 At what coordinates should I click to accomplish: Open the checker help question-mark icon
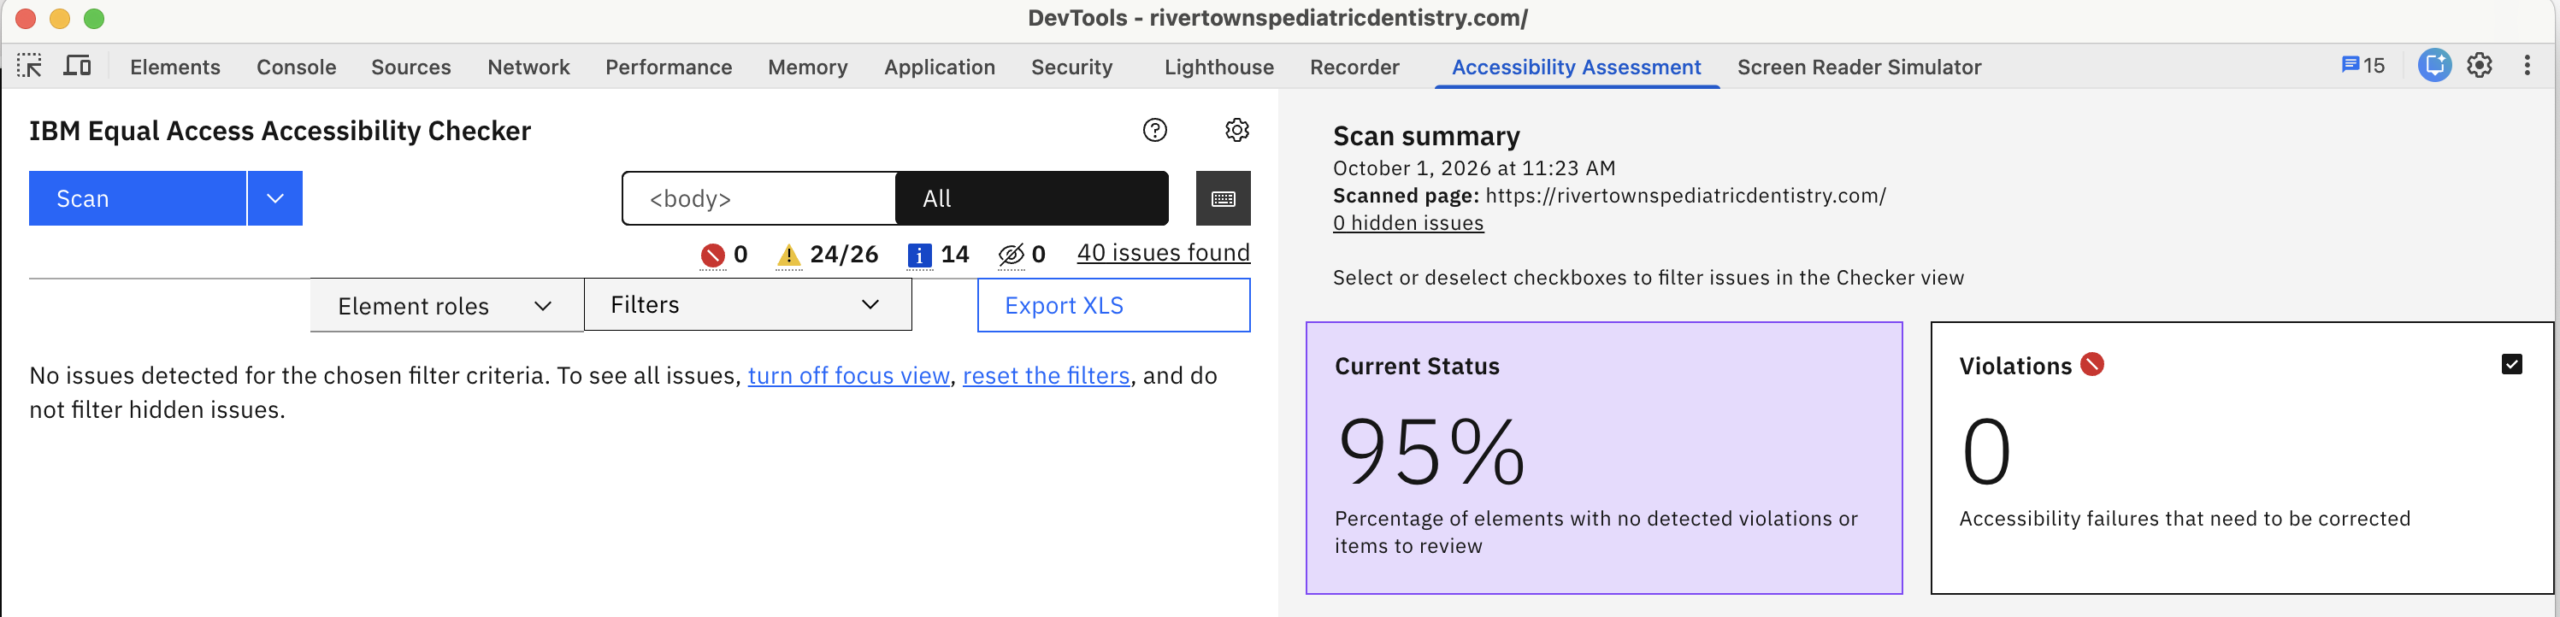pos(1155,130)
